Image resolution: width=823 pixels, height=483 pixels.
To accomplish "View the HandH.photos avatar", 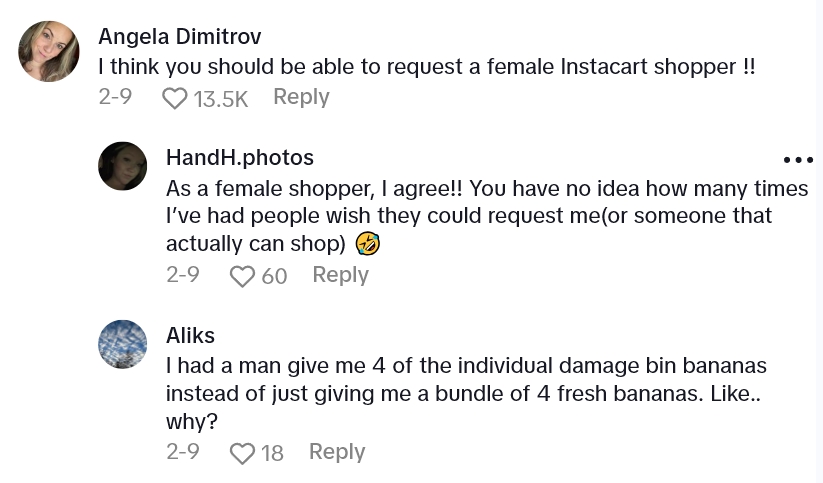I will [122, 166].
